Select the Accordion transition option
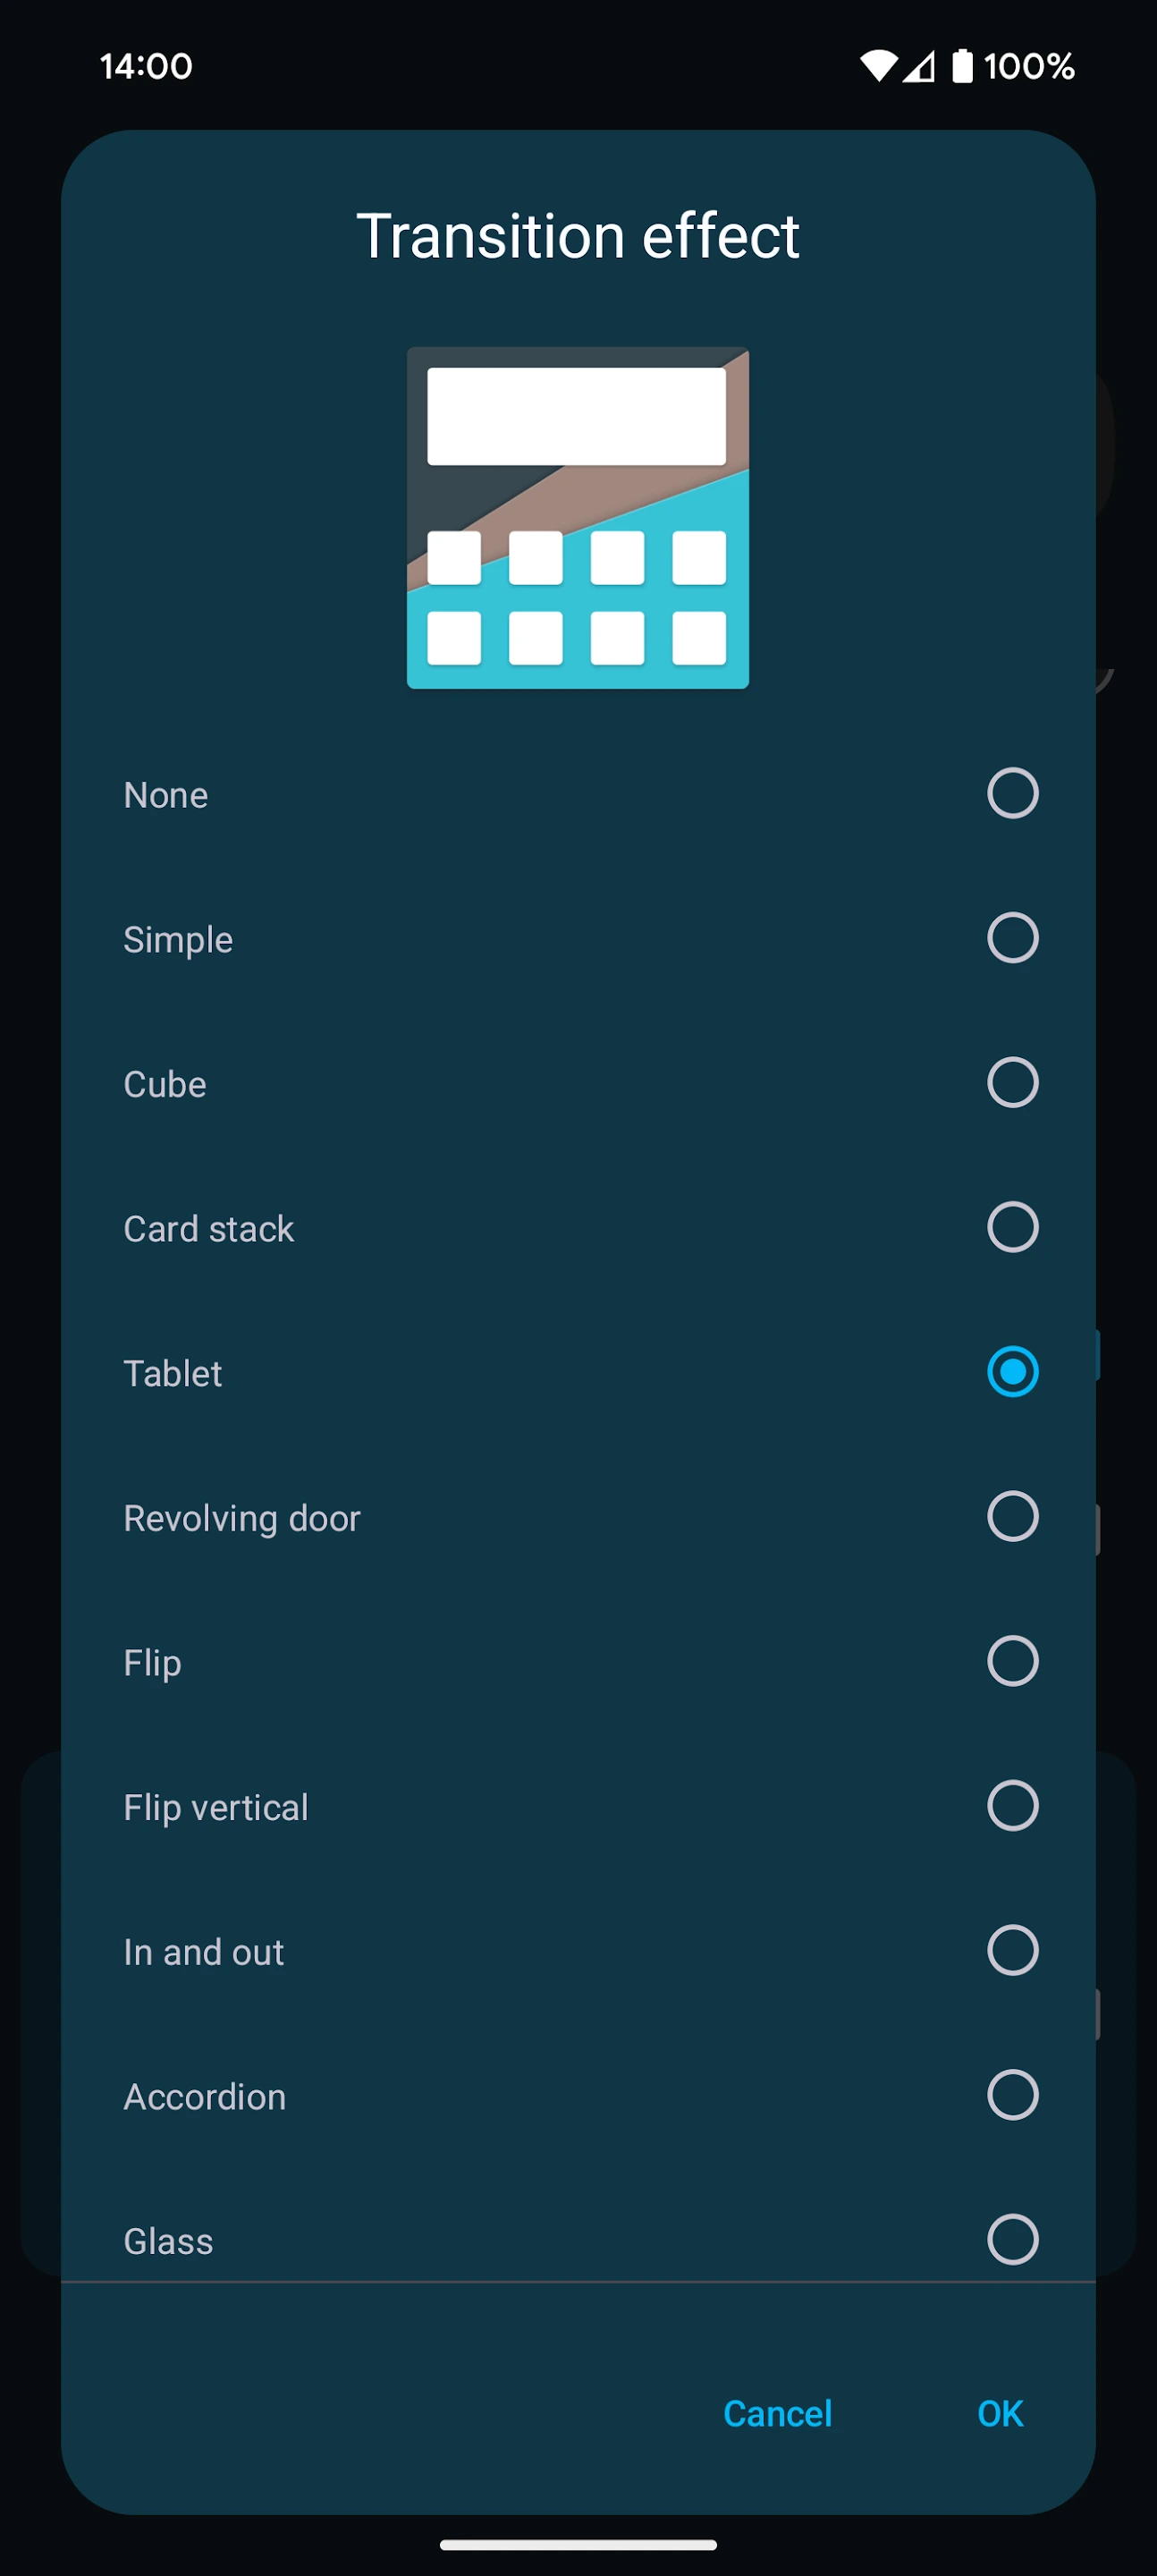Viewport: 1157px width, 2576px height. click(x=1013, y=2095)
